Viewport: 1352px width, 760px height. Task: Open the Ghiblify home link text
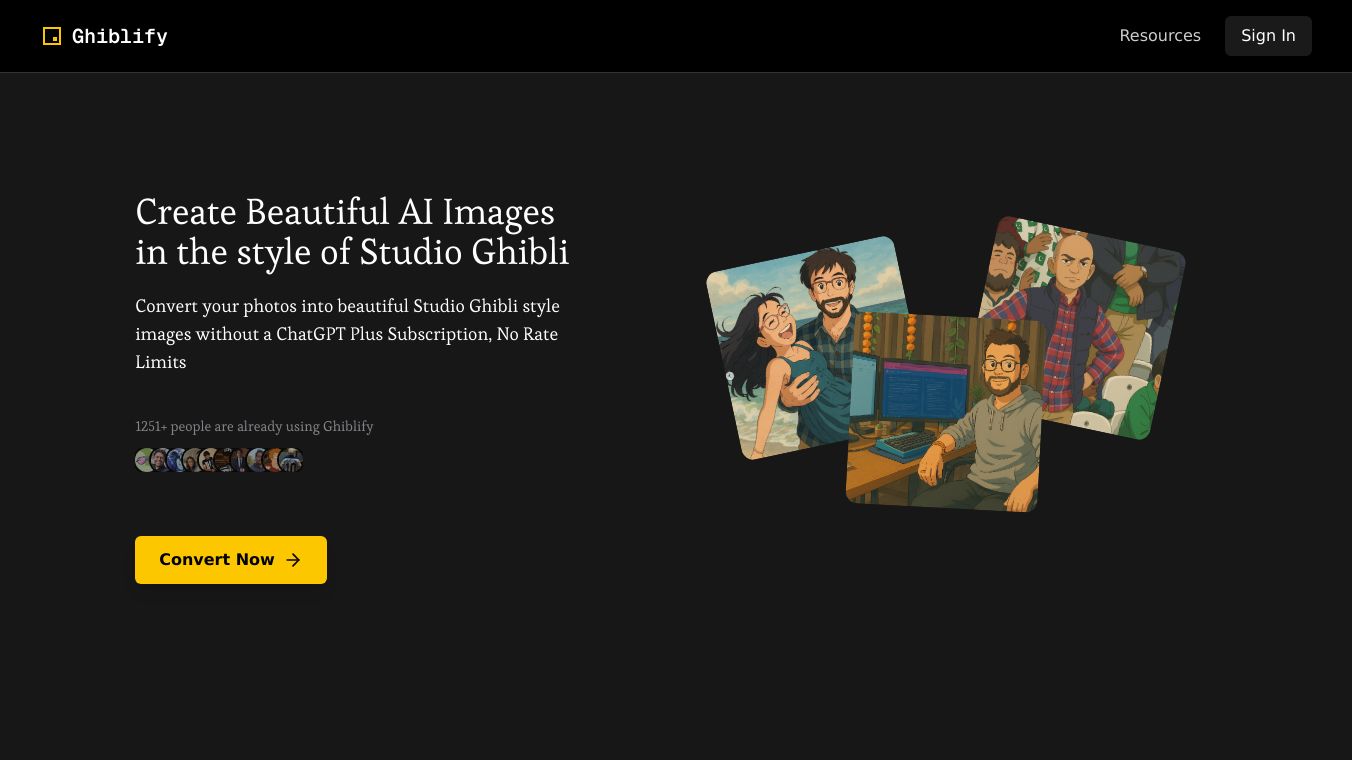tap(120, 36)
